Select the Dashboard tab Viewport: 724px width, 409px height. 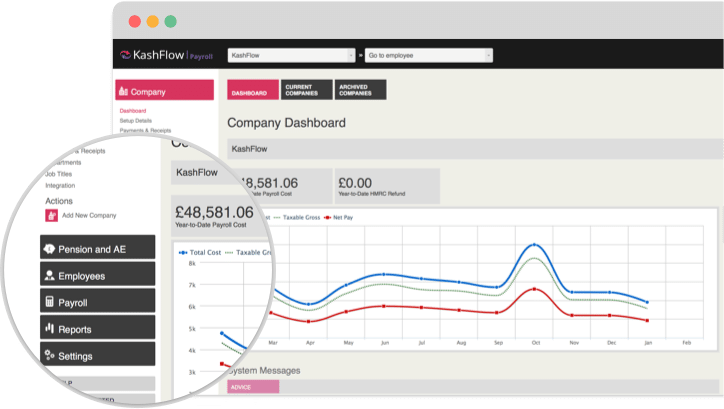pyautogui.click(x=250, y=91)
